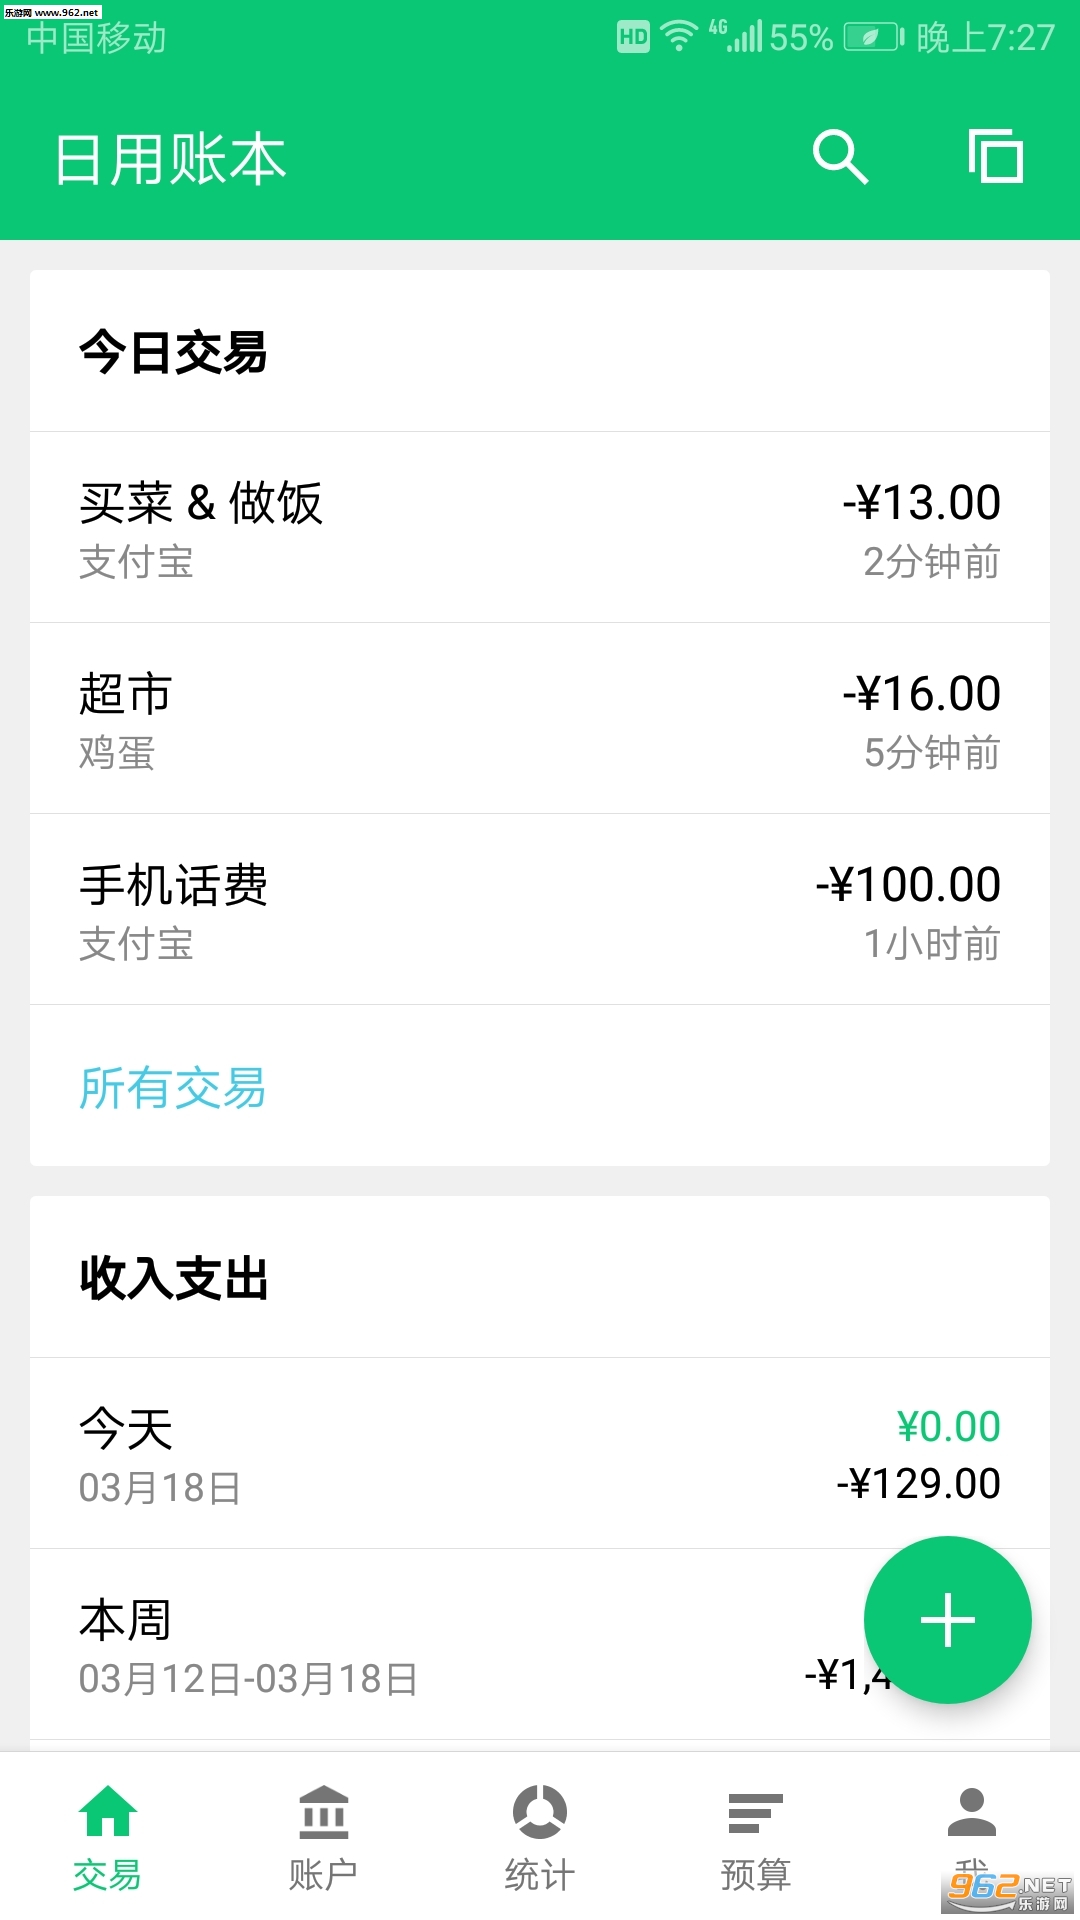
Task: Open the 预算 budget icon tab
Action: click(x=755, y=1812)
